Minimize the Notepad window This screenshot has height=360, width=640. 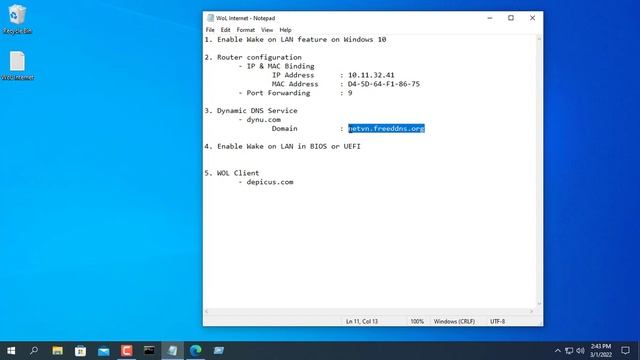(490, 18)
